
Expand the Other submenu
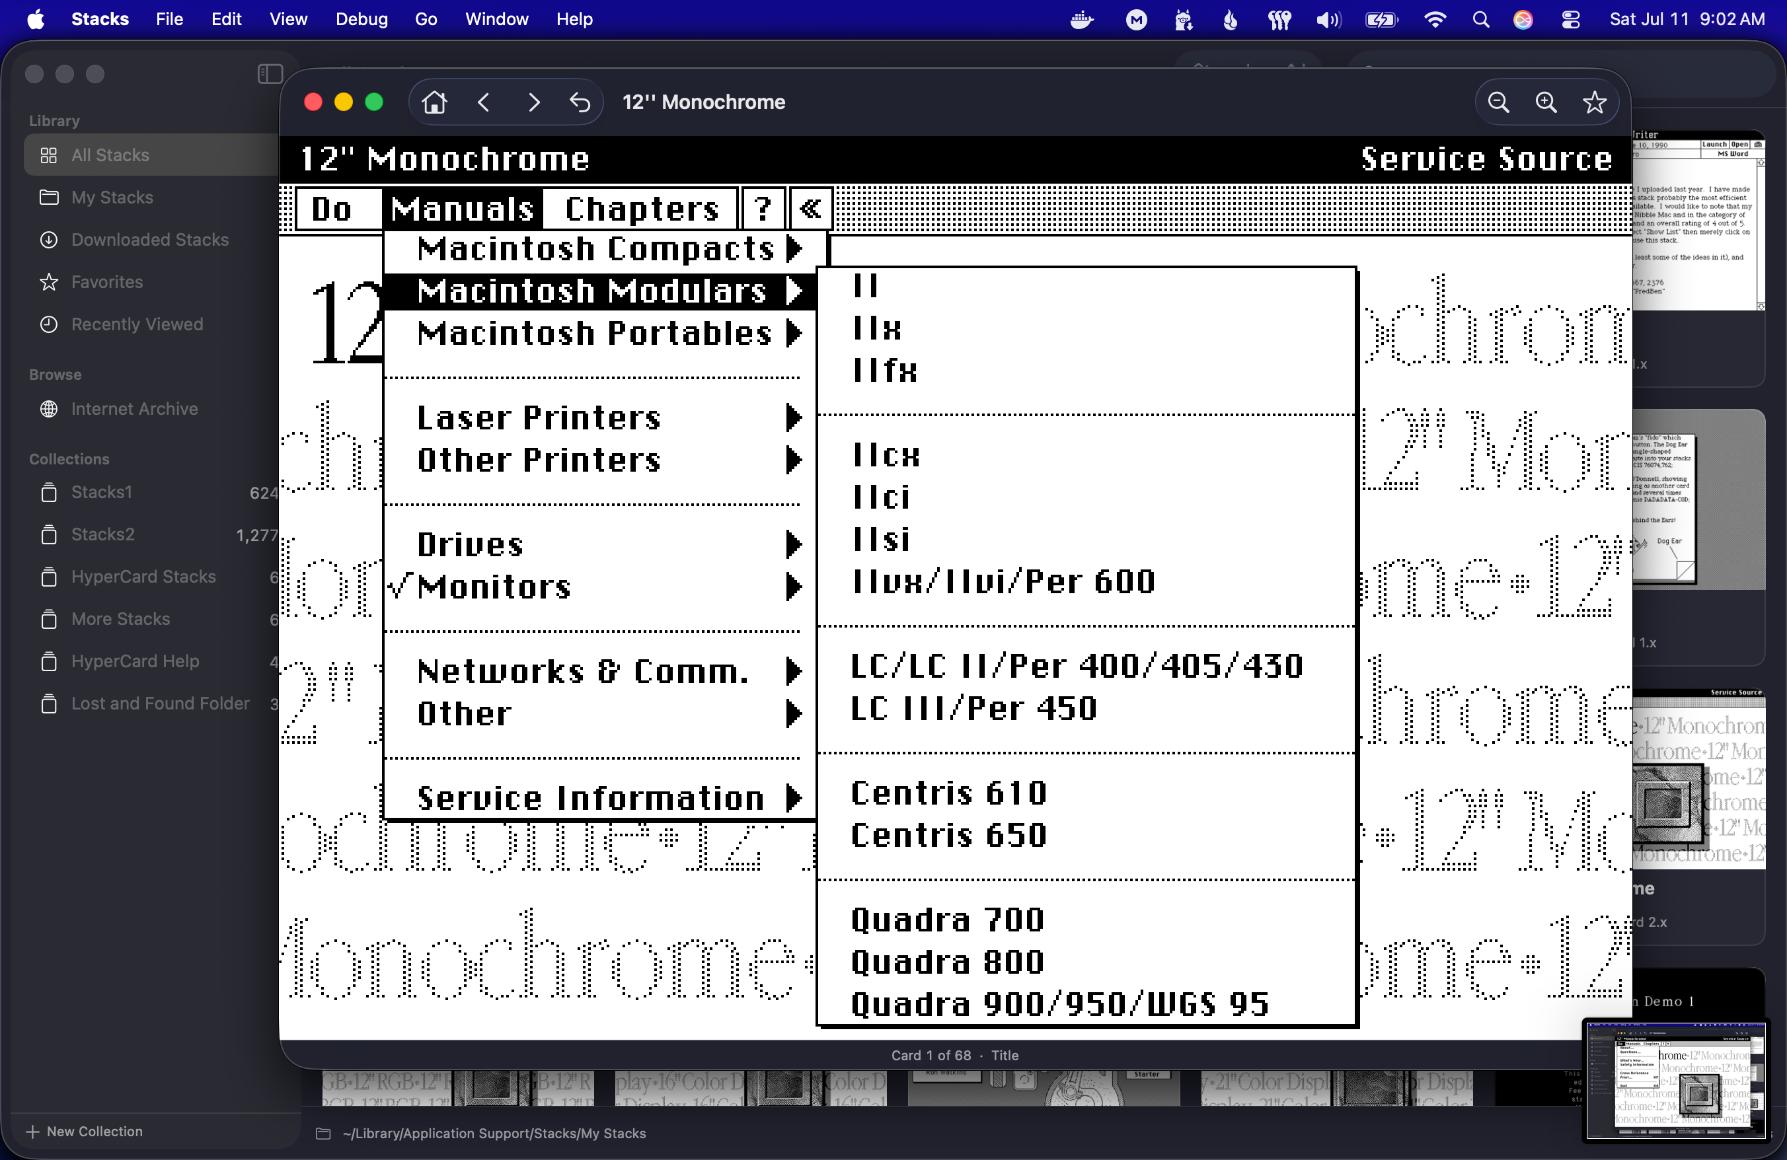600,714
